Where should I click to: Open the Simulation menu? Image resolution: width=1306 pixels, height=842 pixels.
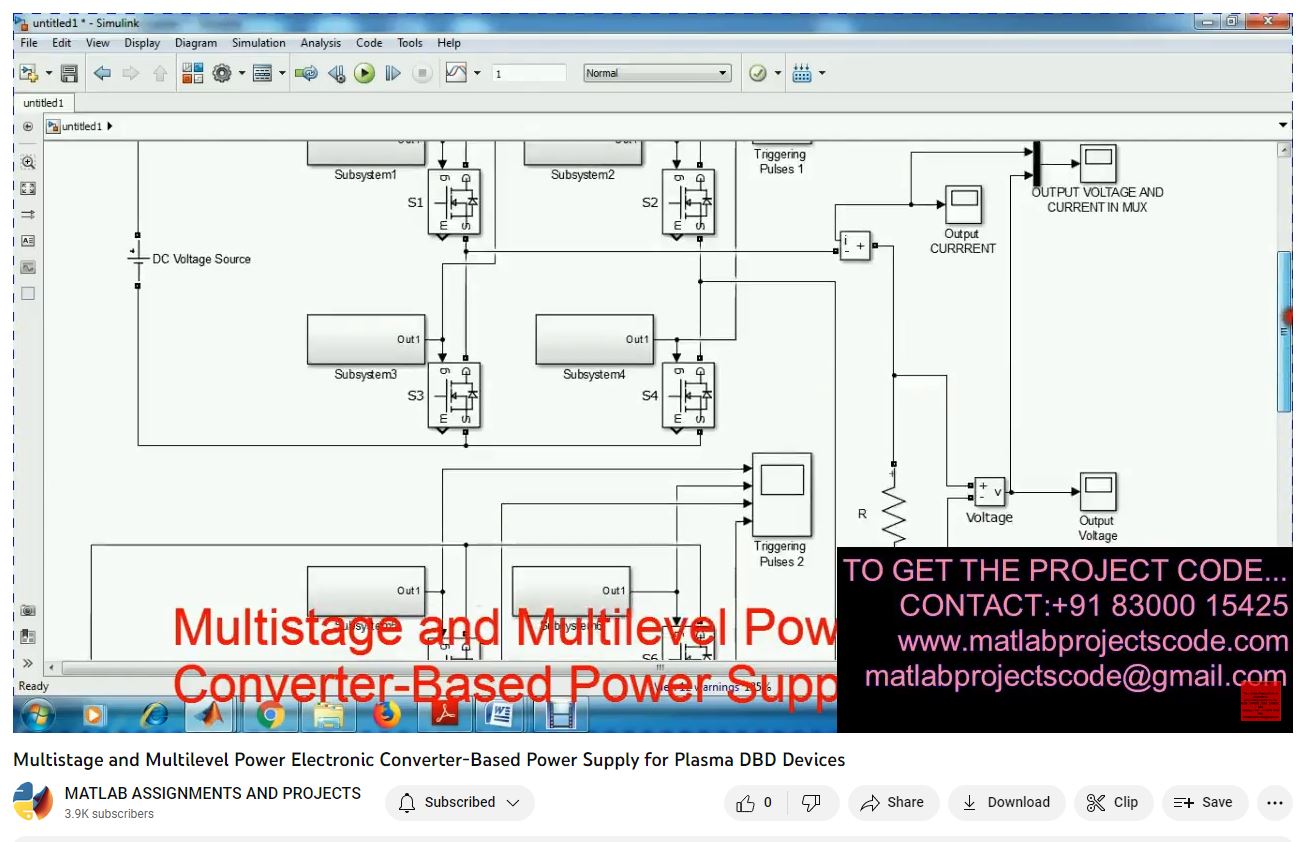coord(259,43)
